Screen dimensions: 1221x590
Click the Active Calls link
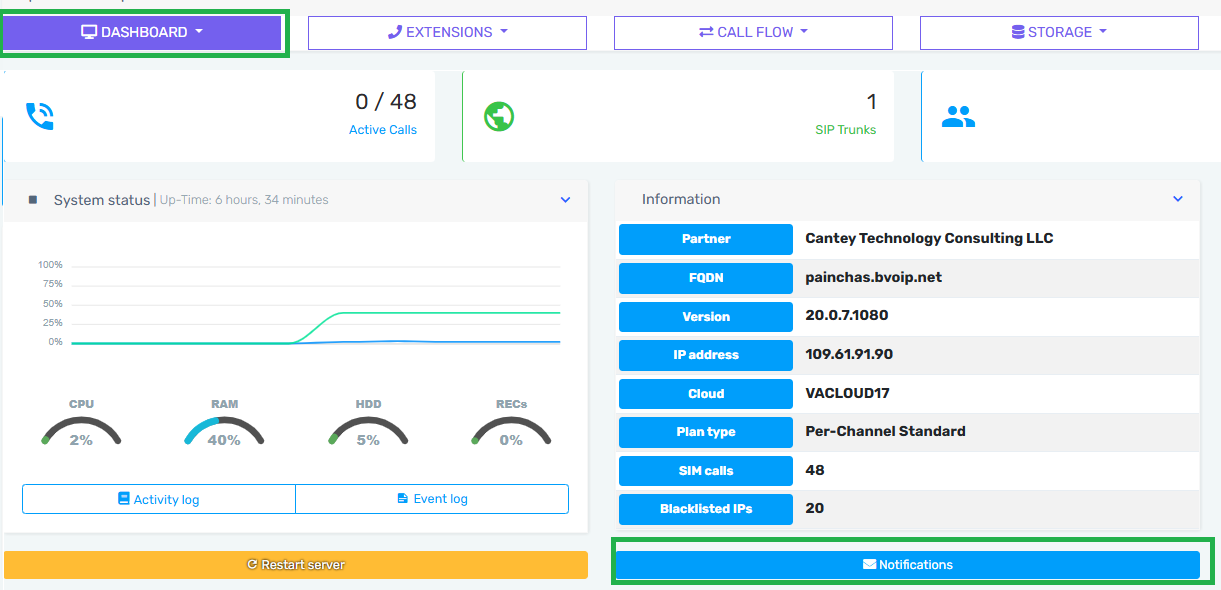tap(383, 130)
